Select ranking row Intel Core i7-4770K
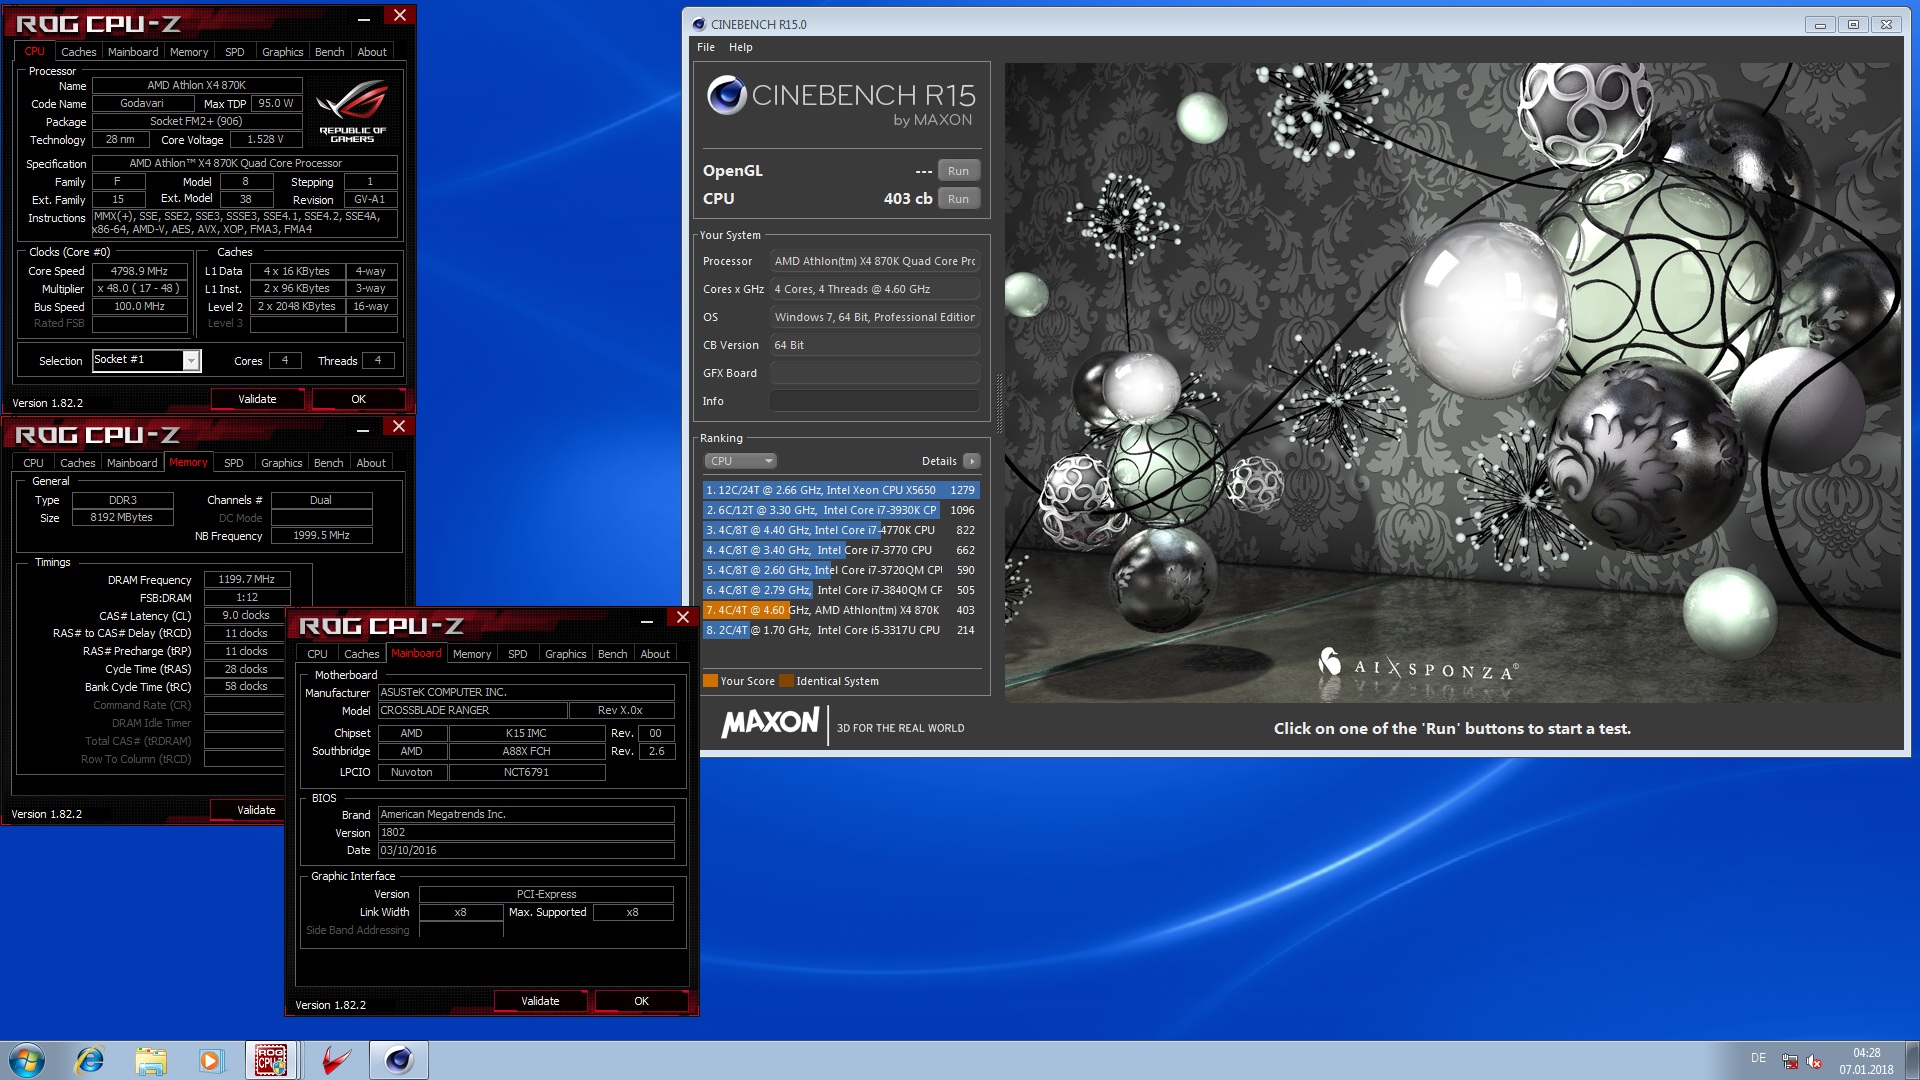 click(840, 530)
